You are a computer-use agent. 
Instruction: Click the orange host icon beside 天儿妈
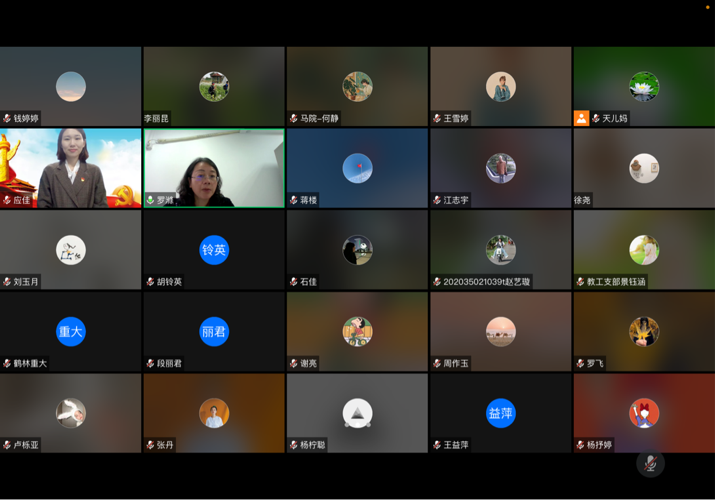tap(581, 118)
